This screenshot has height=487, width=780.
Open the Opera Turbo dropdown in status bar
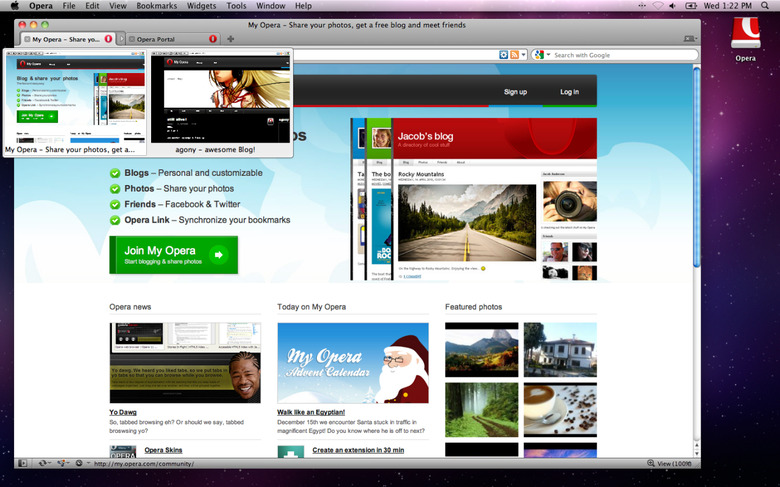(x=82, y=463)
